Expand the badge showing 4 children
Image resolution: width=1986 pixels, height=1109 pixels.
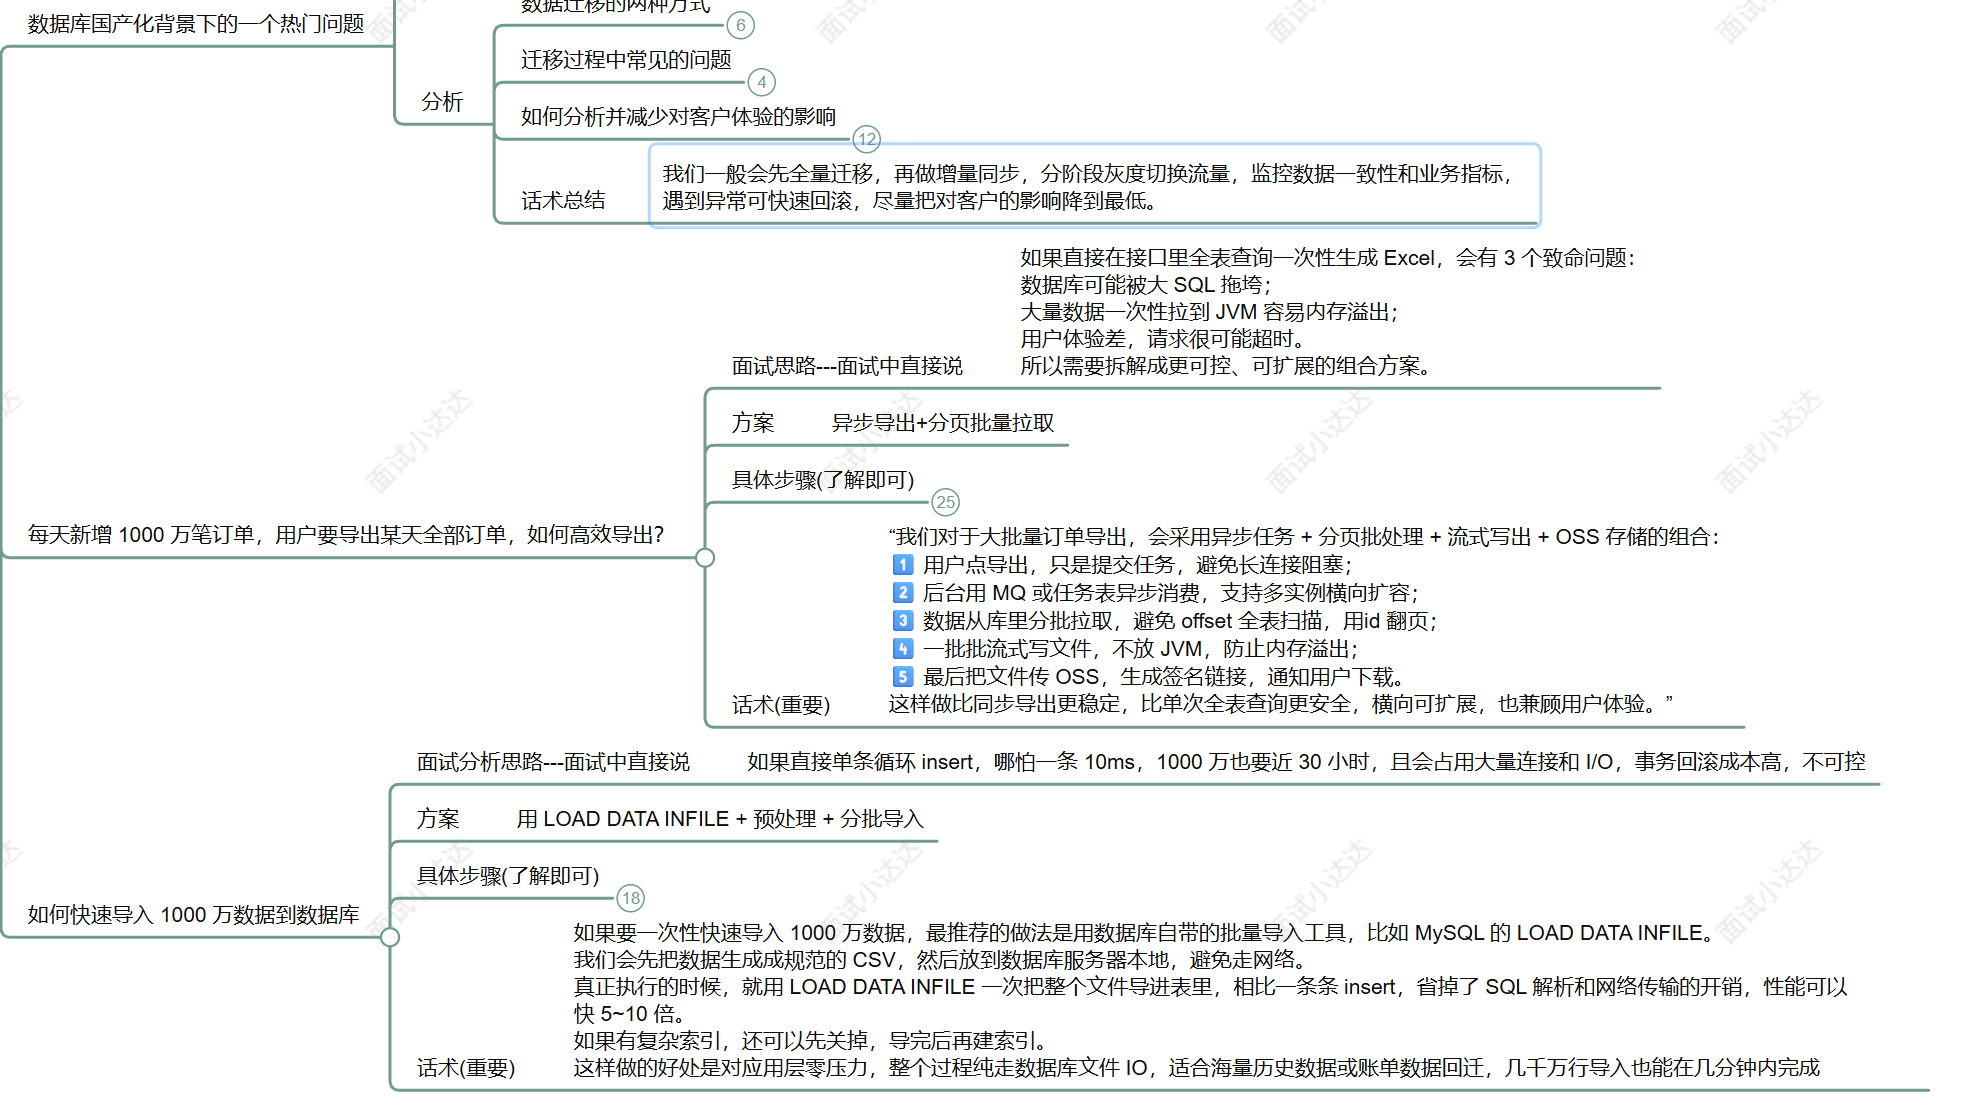click(x=761, y=82)
